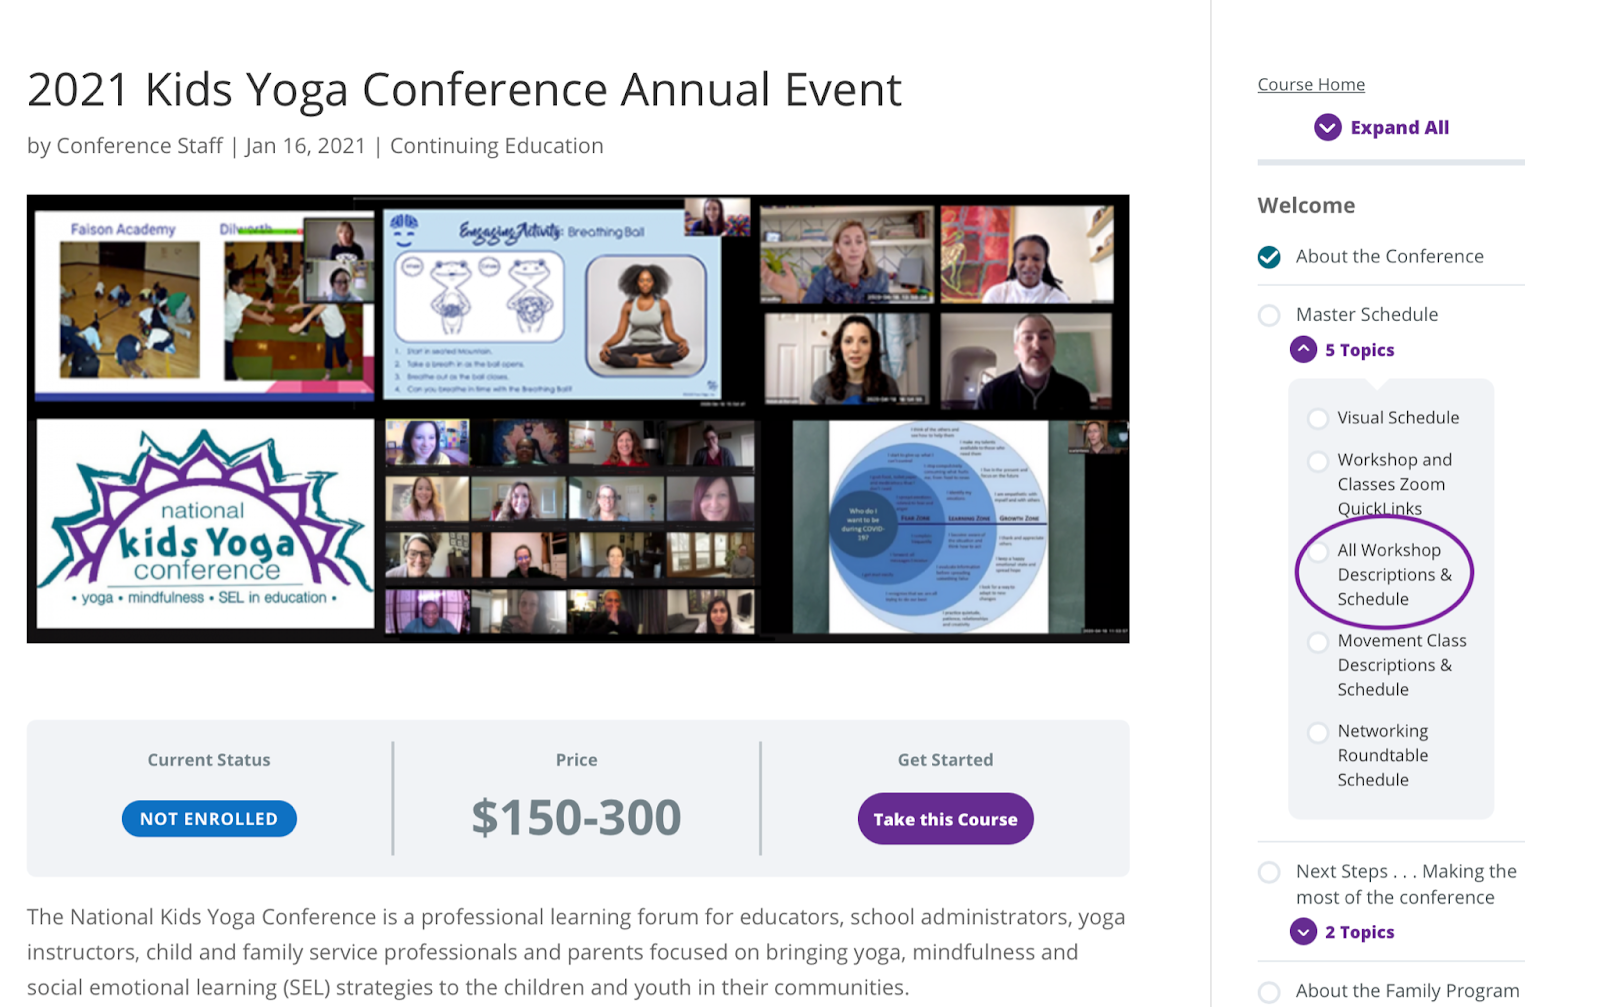Image resolution: width=1600 pixels, height=1007 pixels.
Task: Click the Expand All label
Action: point(1399,127)
